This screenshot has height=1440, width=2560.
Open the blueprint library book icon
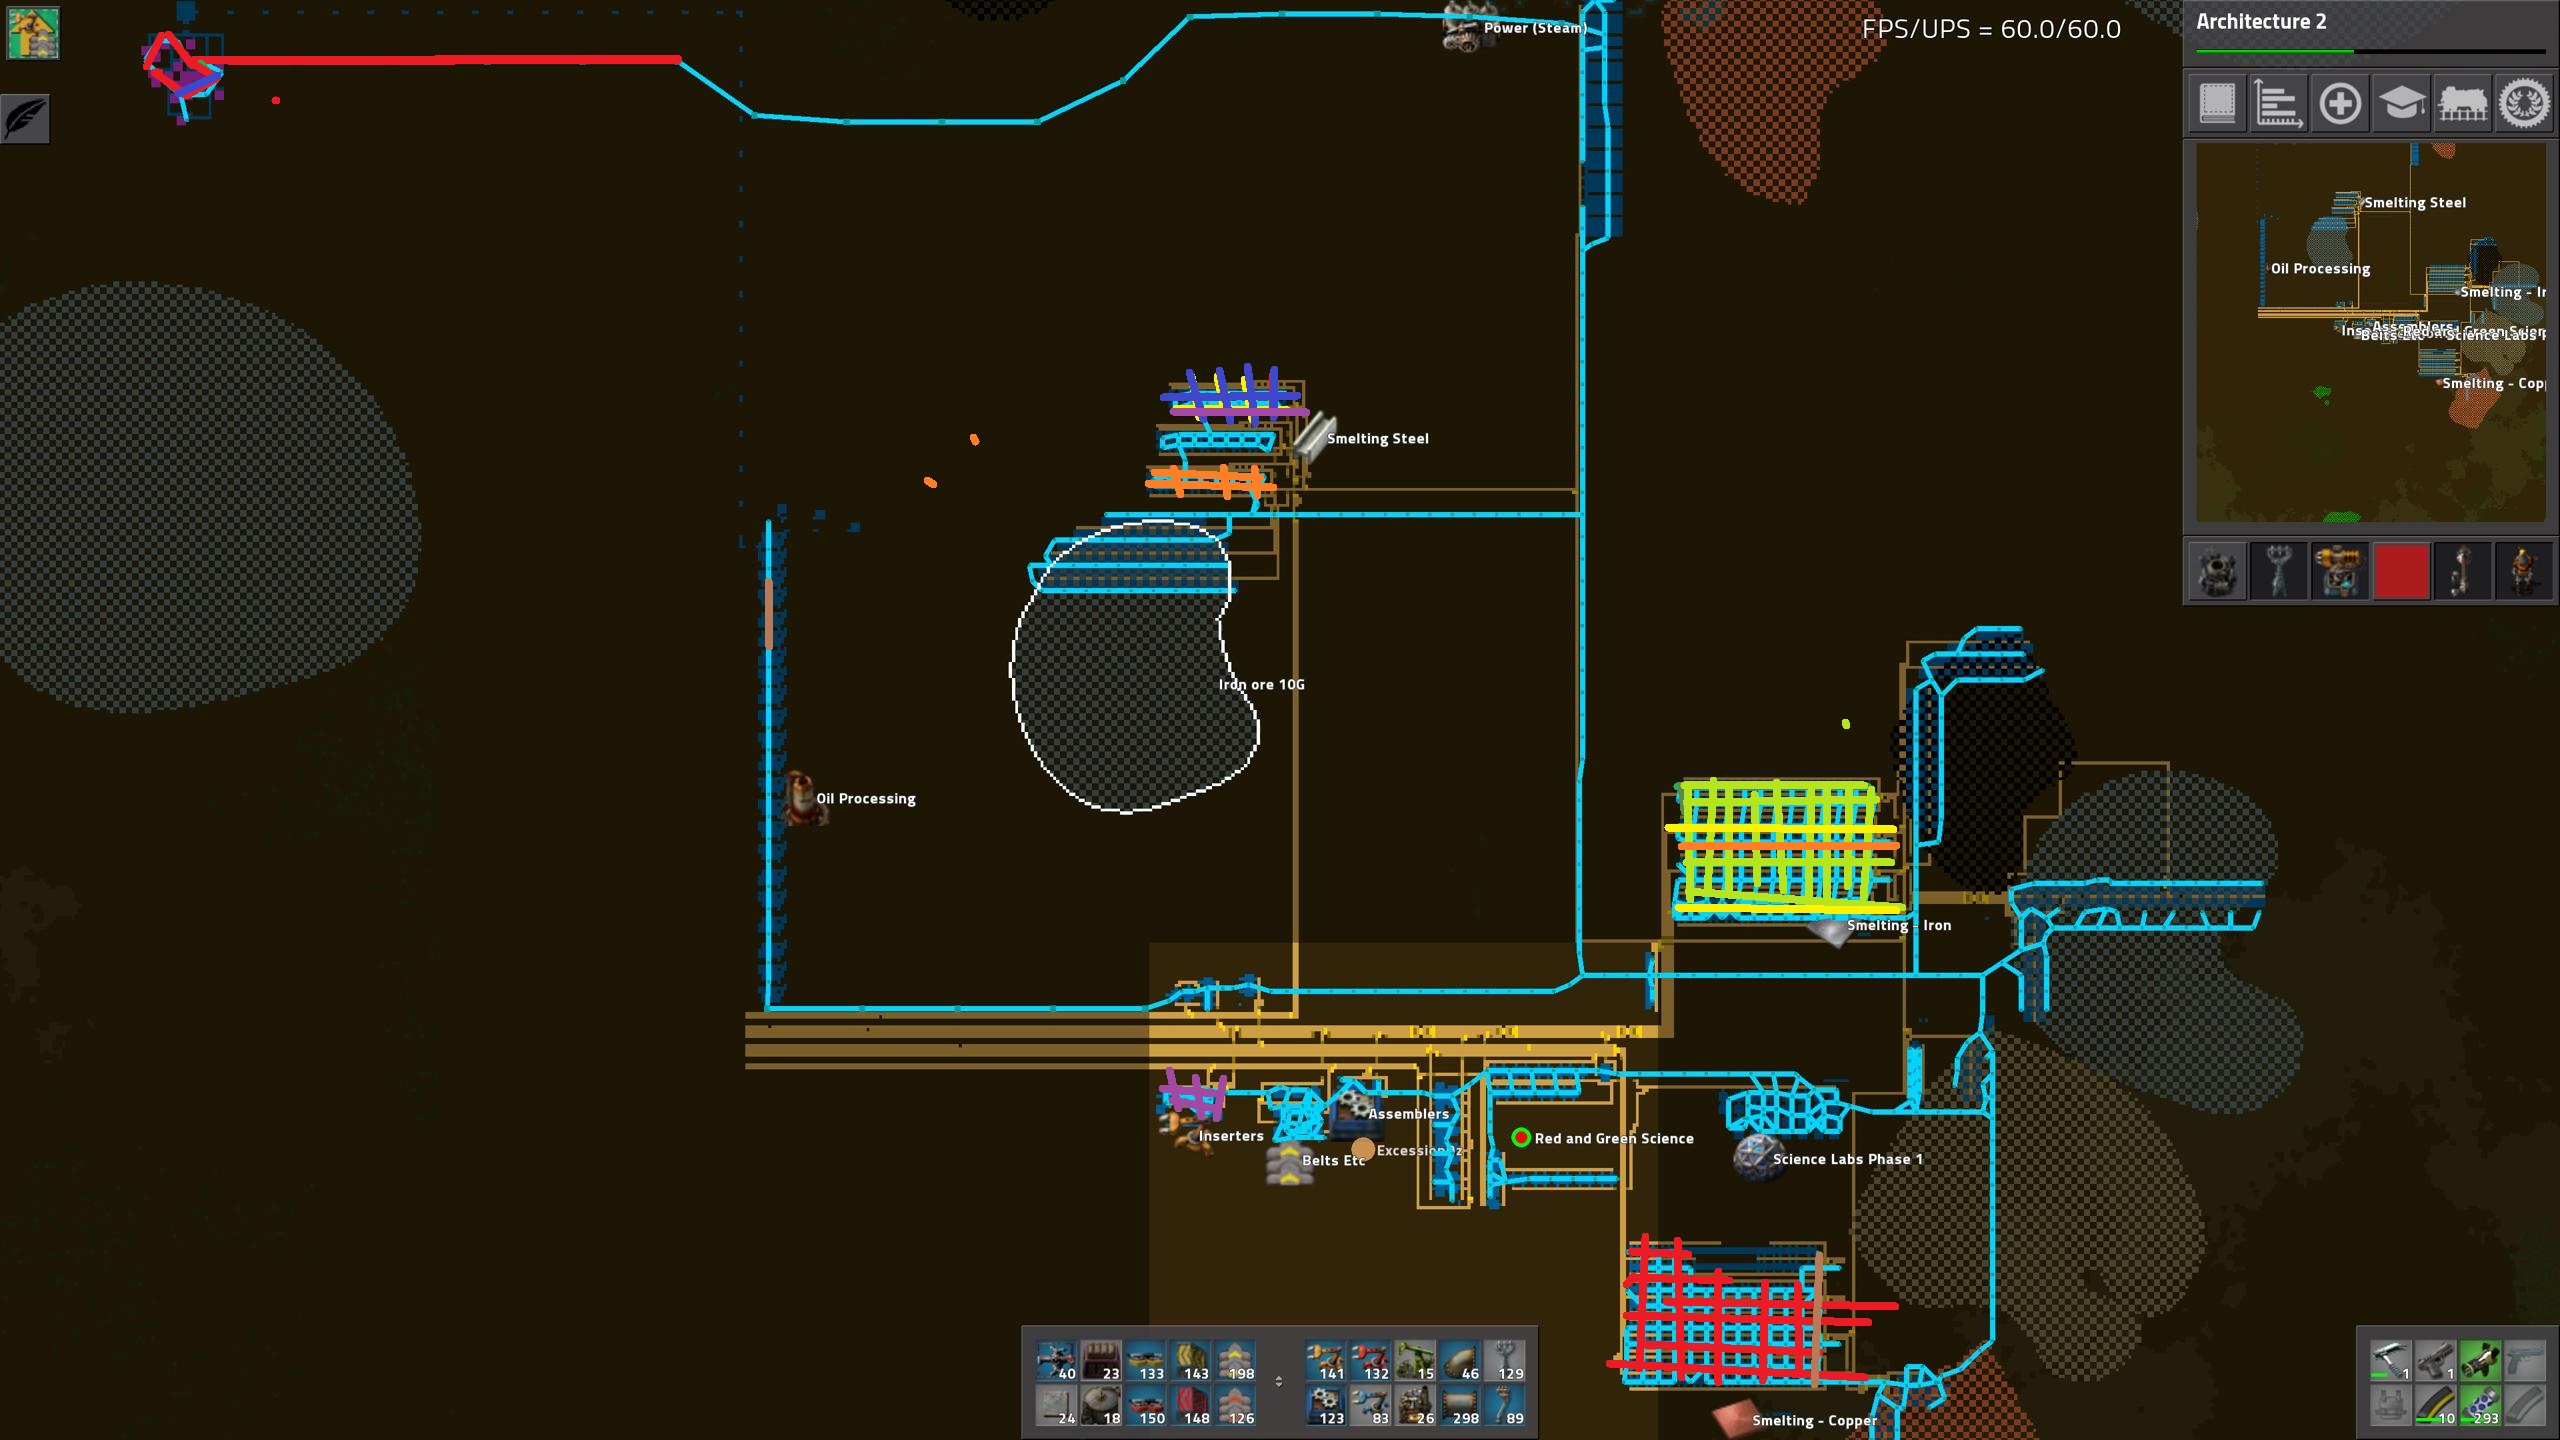pos(2217,103)
